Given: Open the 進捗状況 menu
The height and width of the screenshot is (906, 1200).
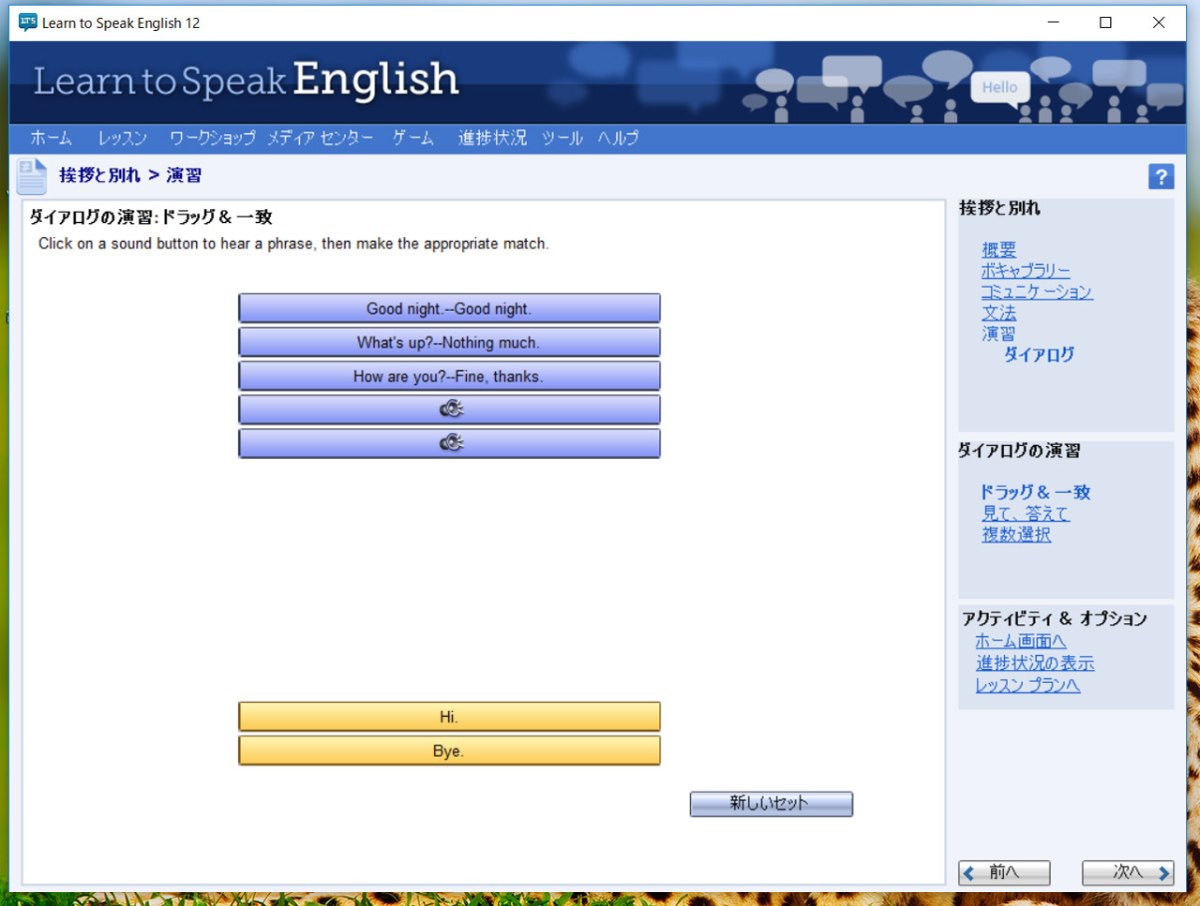Looking at the screenshot, I should pyautogui.click(x=492, y=138).
